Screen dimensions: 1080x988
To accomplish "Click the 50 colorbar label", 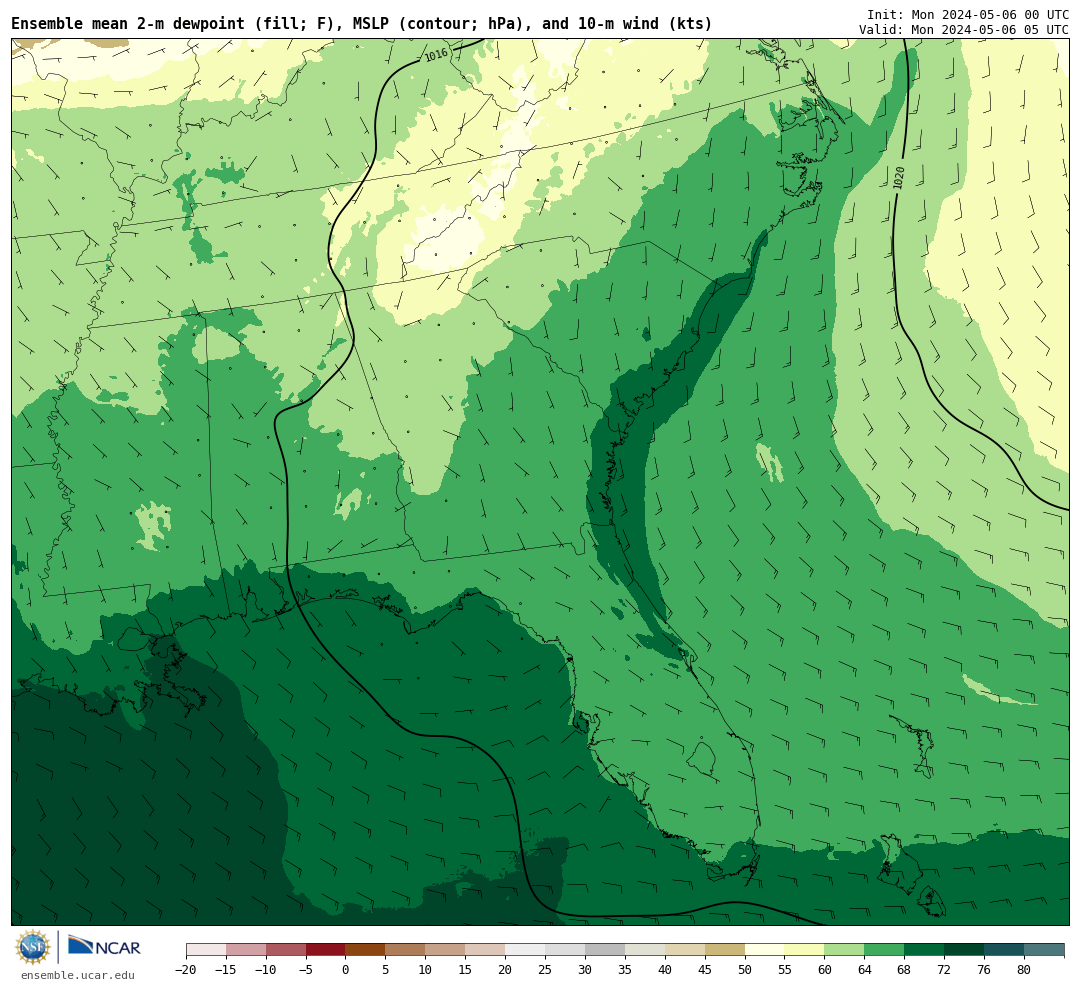I will tap(745, 970).
